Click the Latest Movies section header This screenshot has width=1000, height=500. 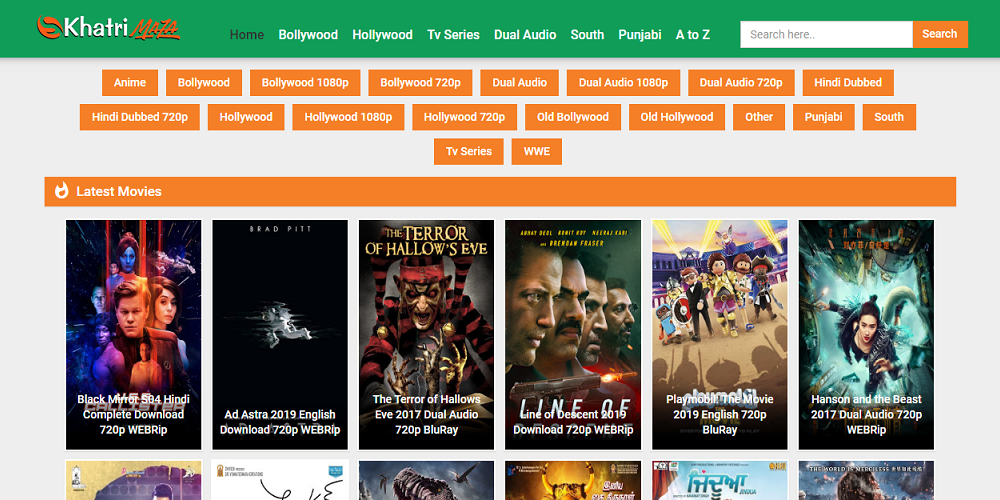tap(500, 191)
